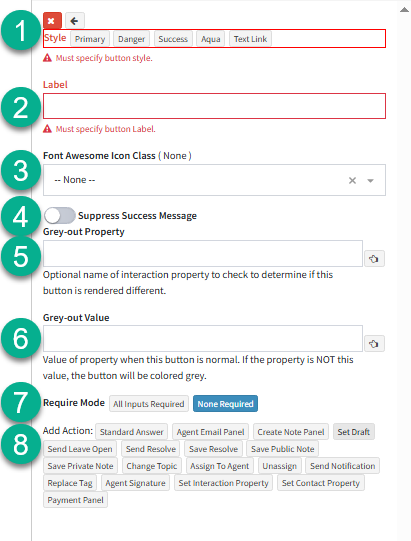Screen dimensions: 411x541
Task: Select the Text Link style
Action: (x=250, y=39)
